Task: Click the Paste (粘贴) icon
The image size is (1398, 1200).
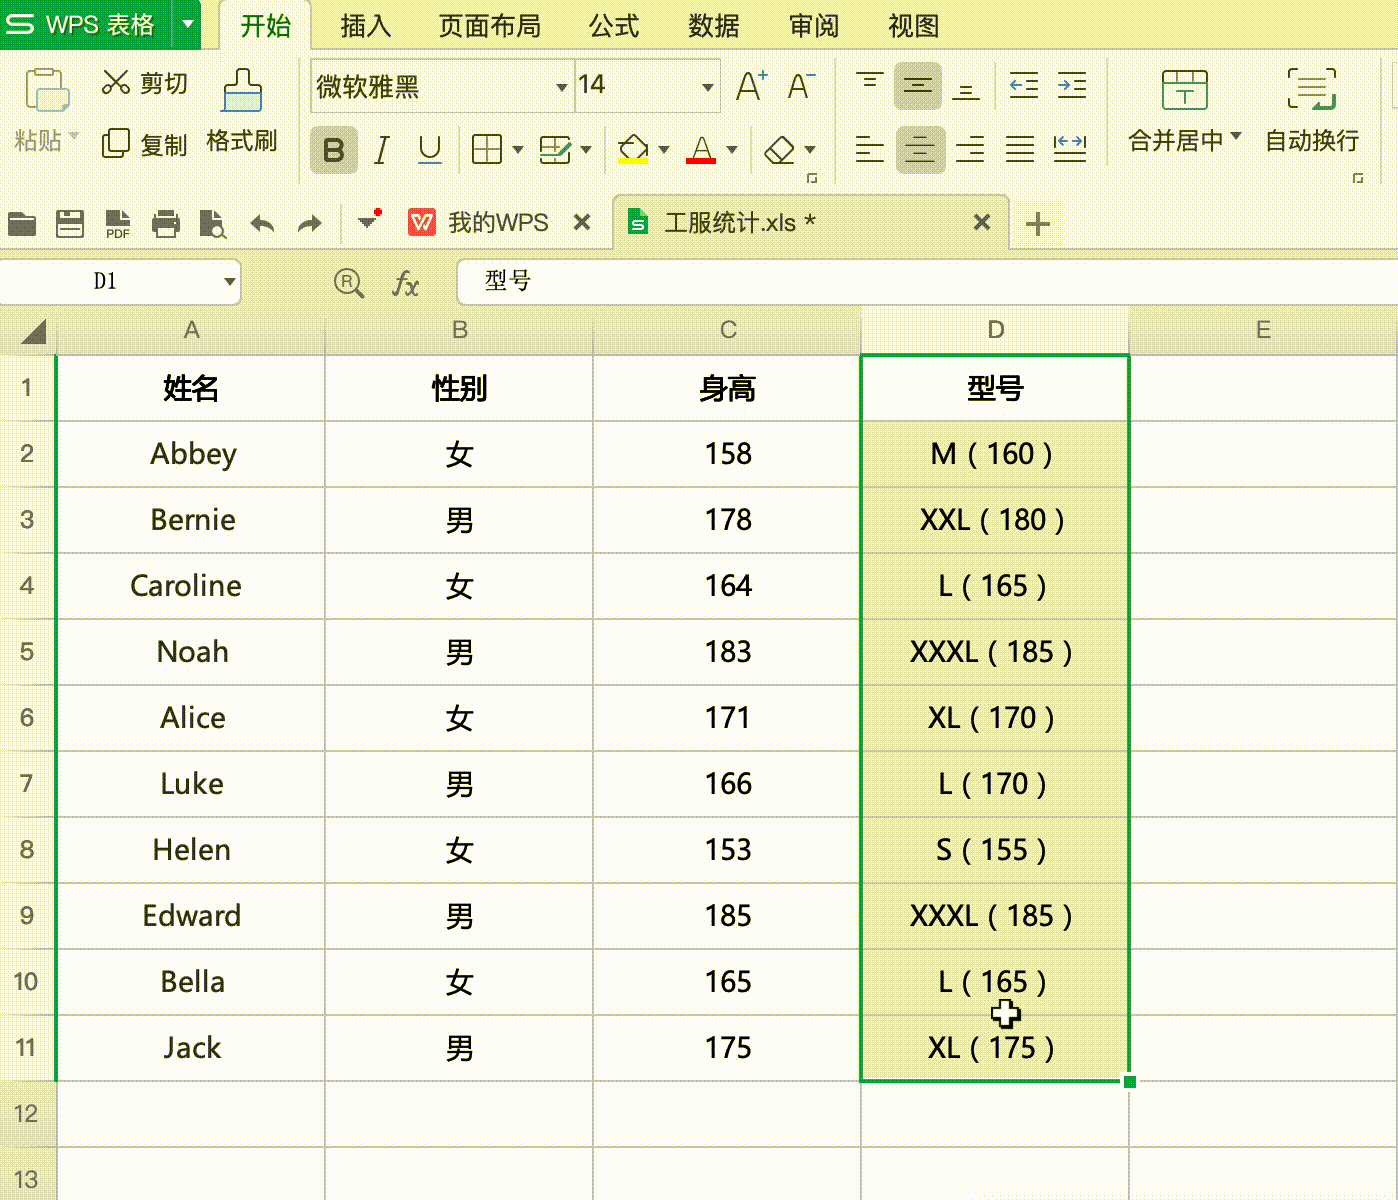Action: pos(46,90)
